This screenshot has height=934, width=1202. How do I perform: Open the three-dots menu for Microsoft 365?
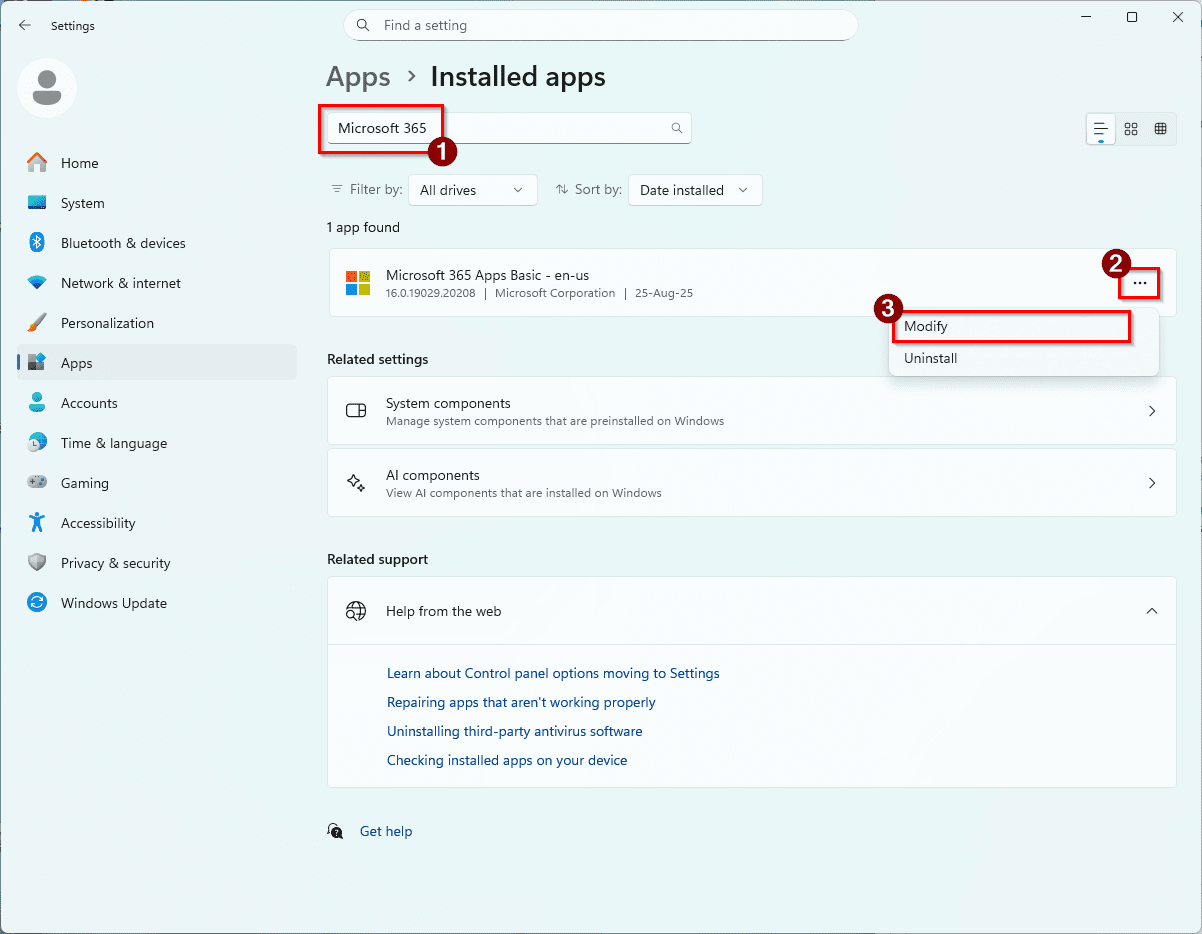pyautogui.click(x=1140, y=284)
